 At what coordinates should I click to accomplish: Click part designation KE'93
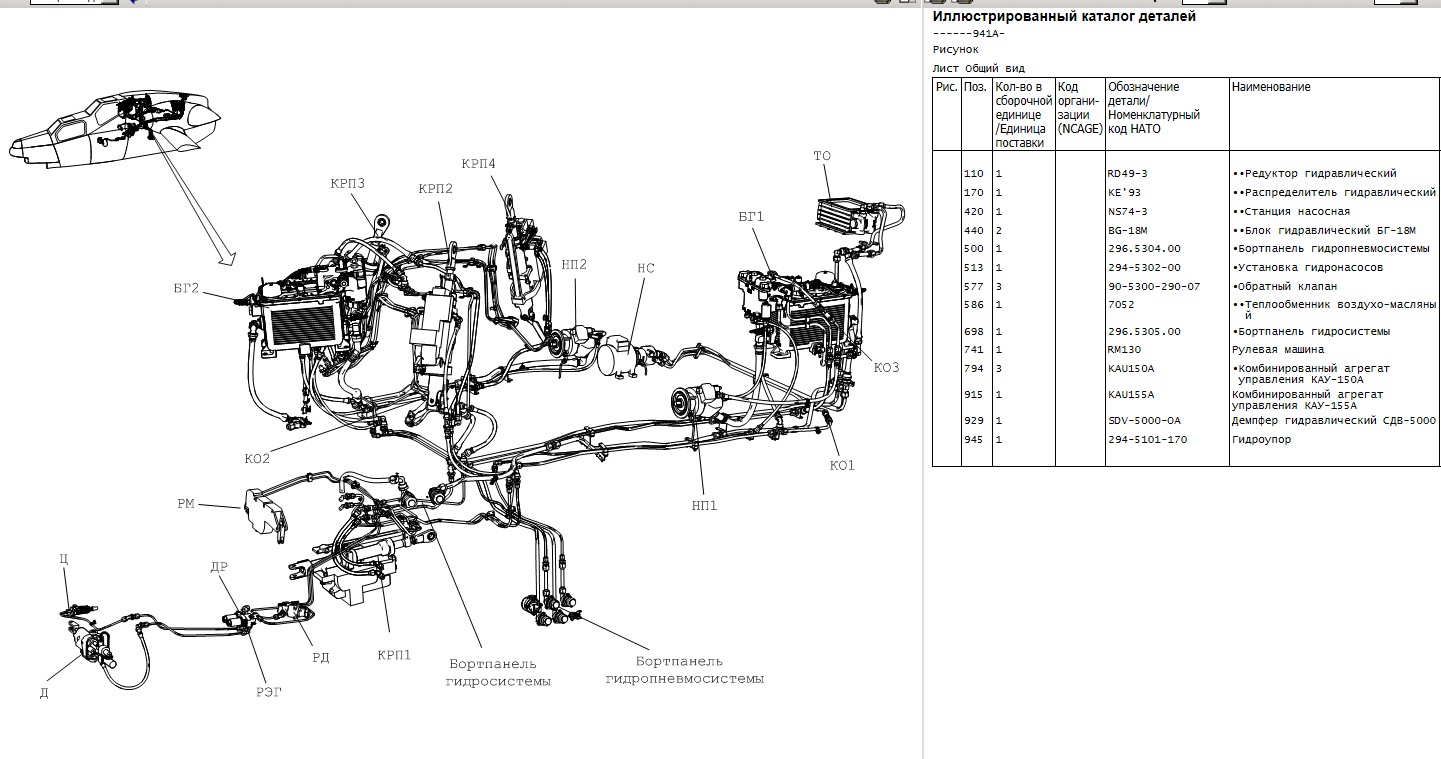[x=1125, y=192]
